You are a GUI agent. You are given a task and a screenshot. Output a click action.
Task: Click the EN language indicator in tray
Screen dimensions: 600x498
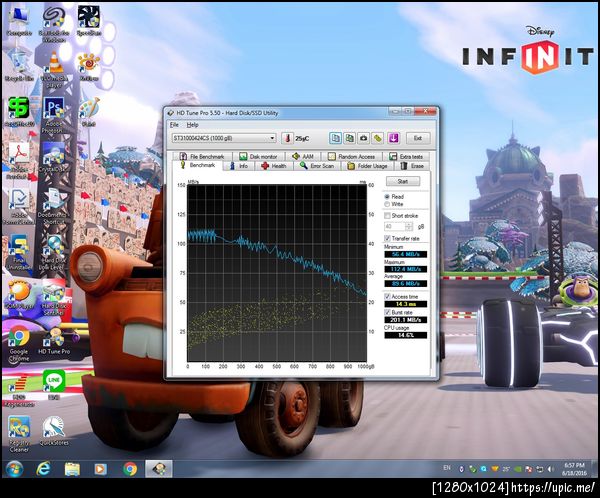(447, 468)
